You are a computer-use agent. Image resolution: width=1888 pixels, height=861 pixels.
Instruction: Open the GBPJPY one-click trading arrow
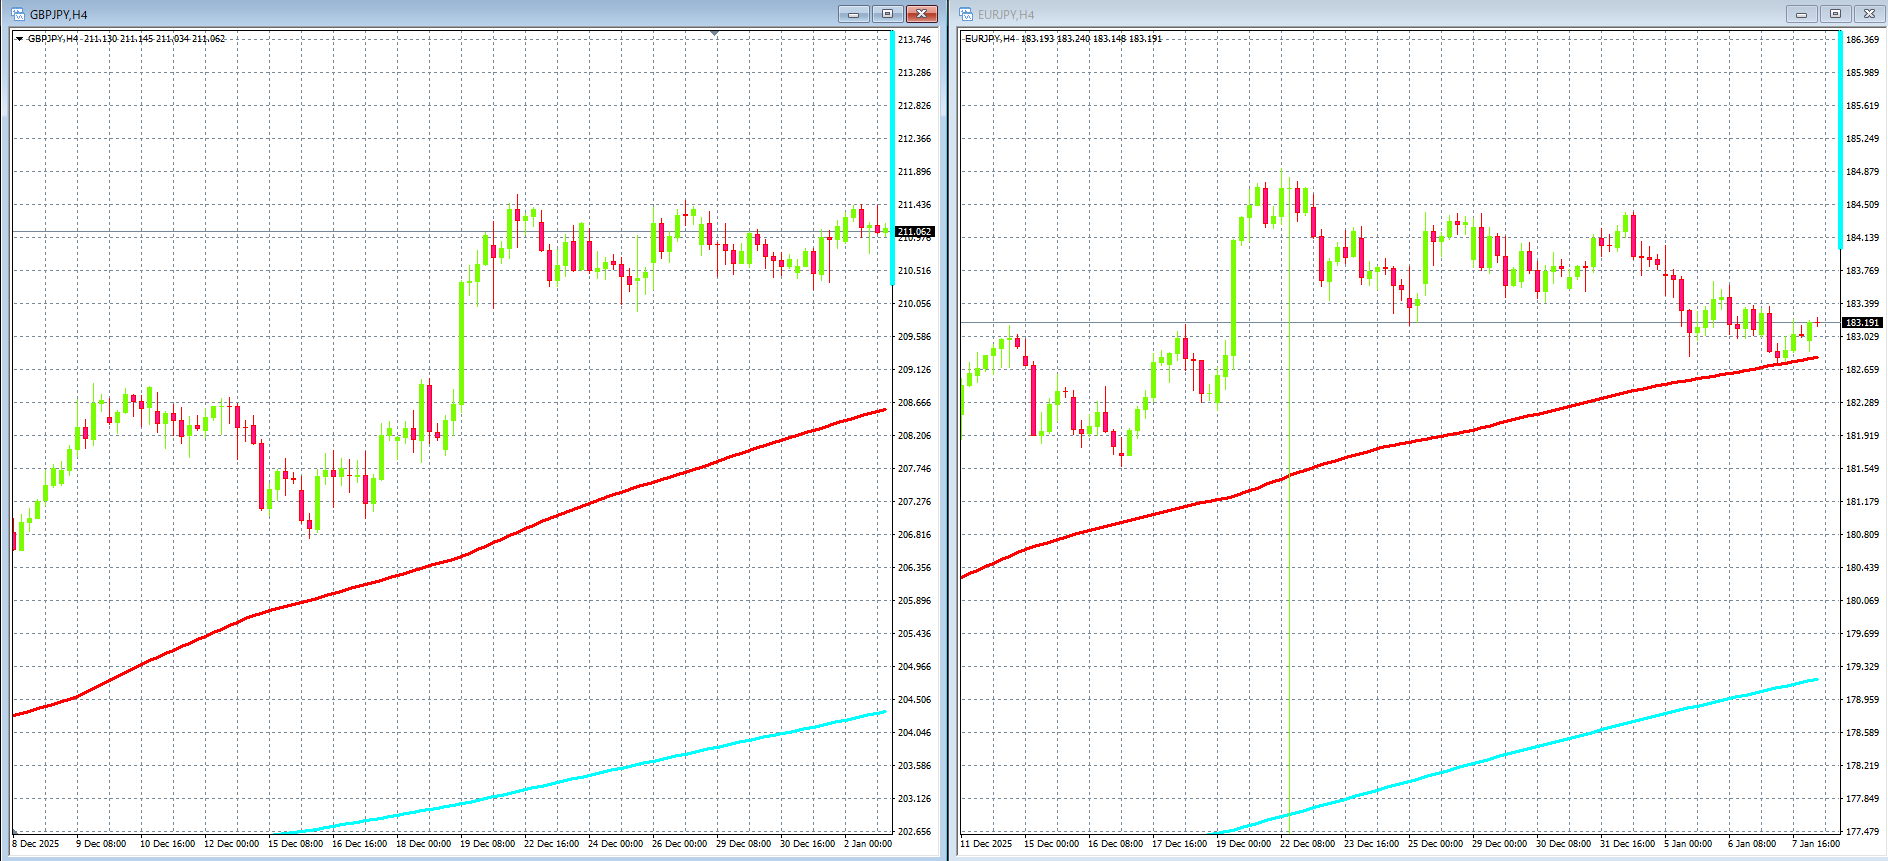coord(19,39)
